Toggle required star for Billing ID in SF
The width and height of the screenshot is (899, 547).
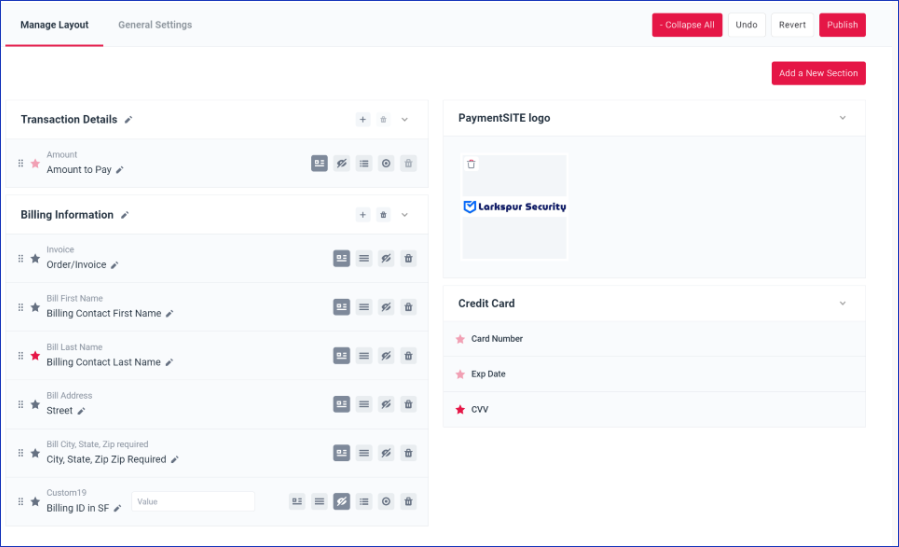pyautogui.click(x=36, y=502)
